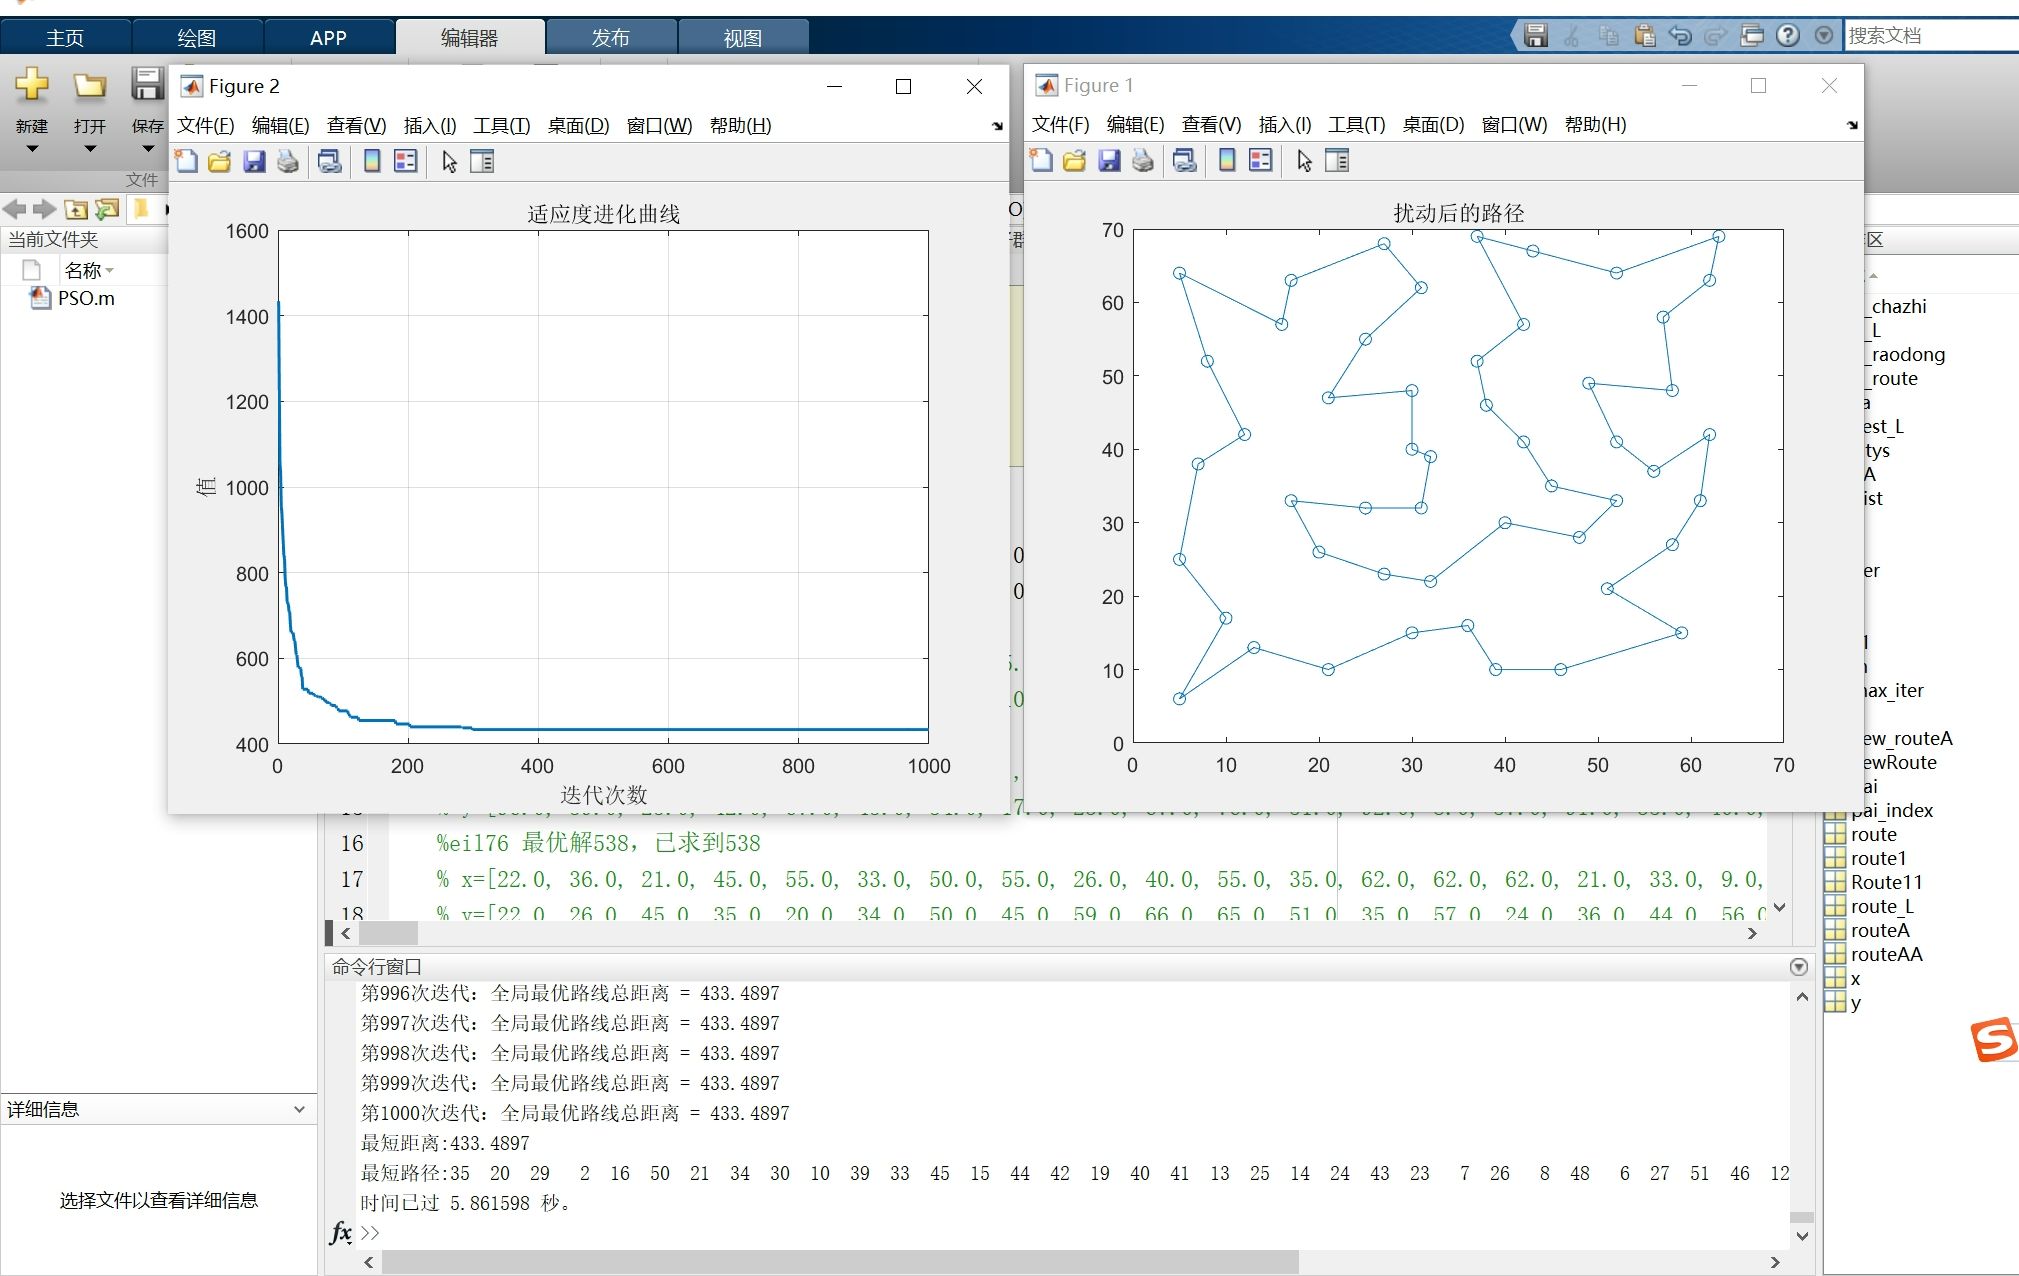This screenshot has width=2019, height=1276.
Task: Click the Undo arrow in quick access toolbar
Action: pos(1680,36)
